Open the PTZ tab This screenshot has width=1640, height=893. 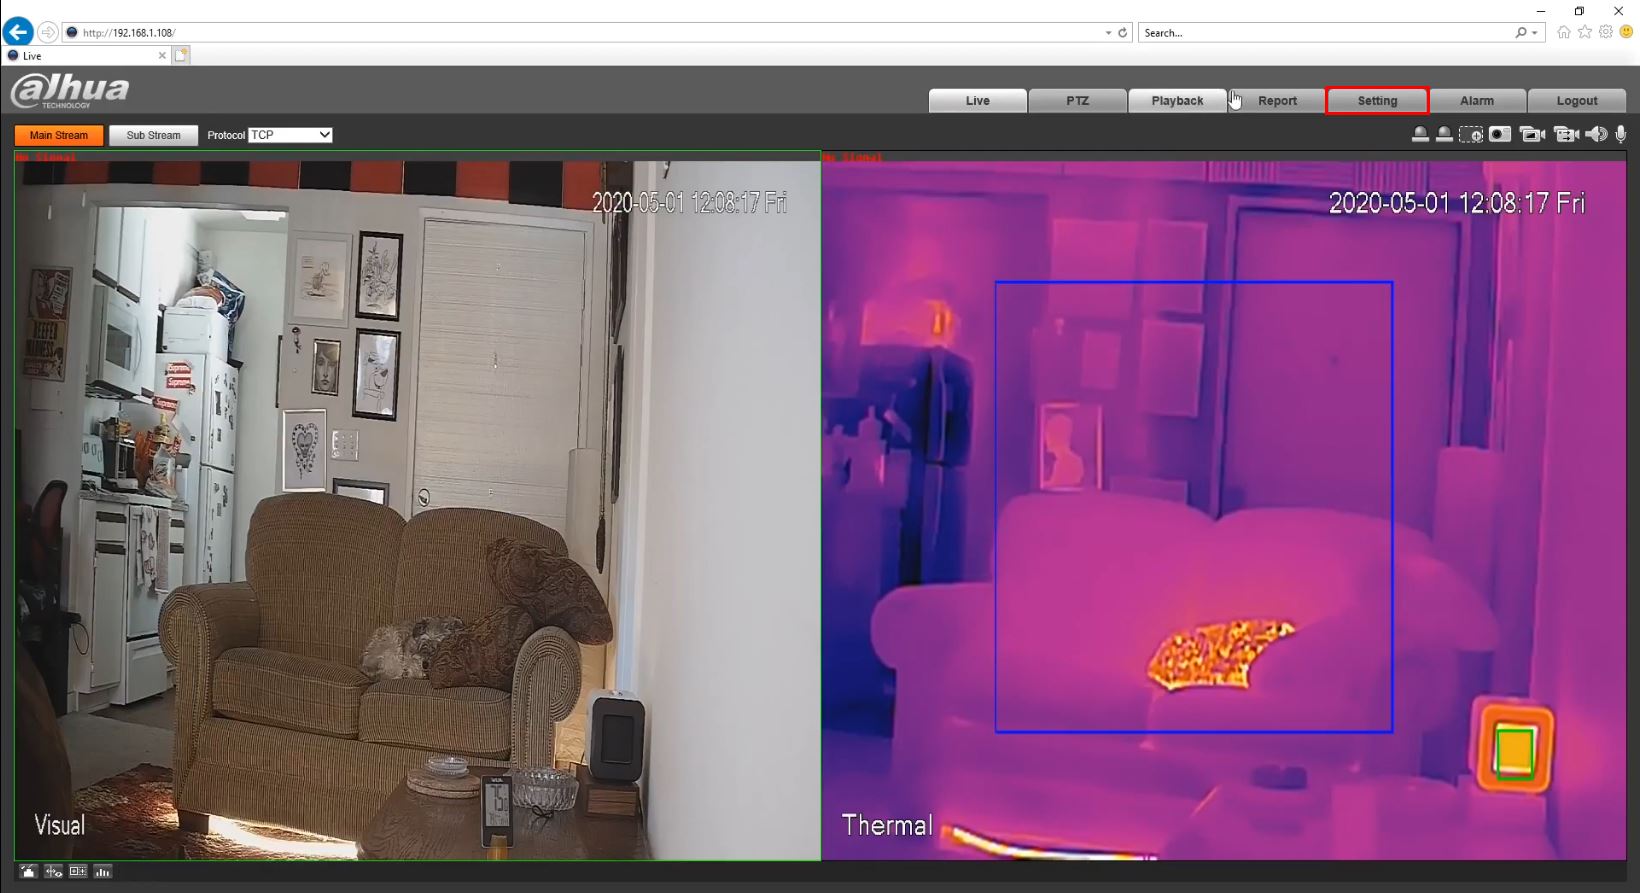pos(1078,101)
